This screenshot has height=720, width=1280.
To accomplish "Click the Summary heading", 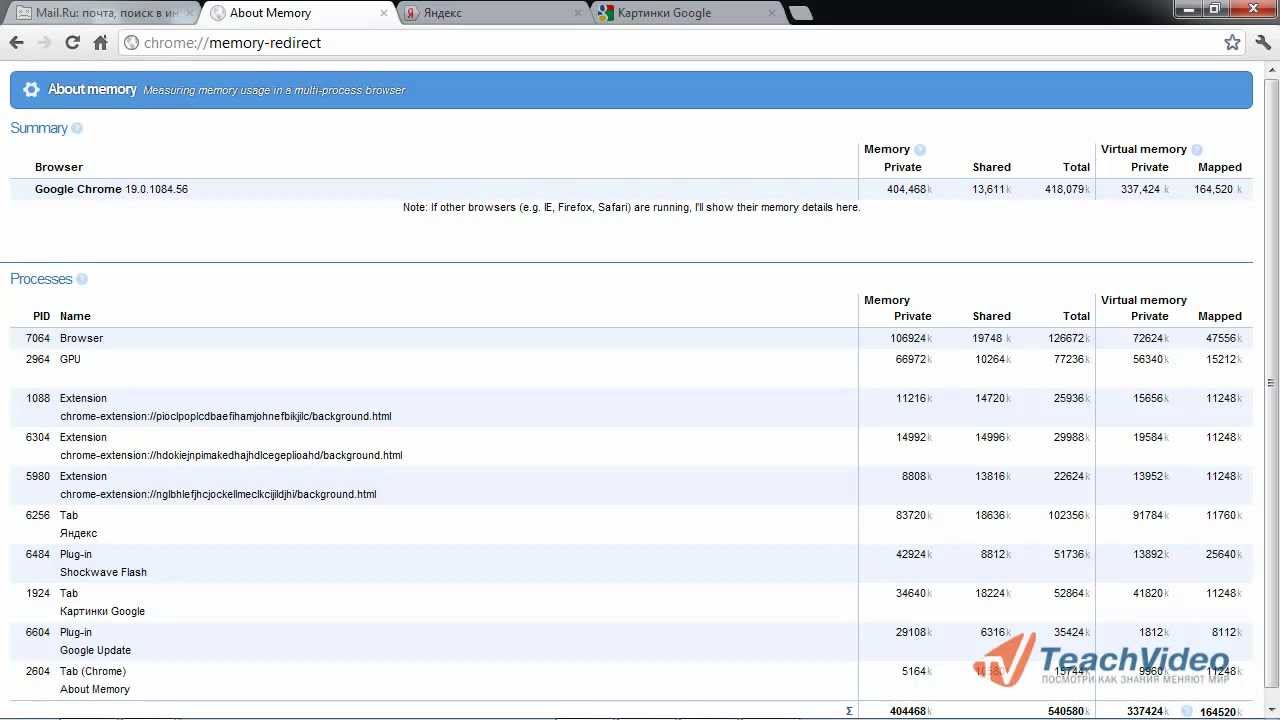I will pyautogui.click(x=39, y=128).
